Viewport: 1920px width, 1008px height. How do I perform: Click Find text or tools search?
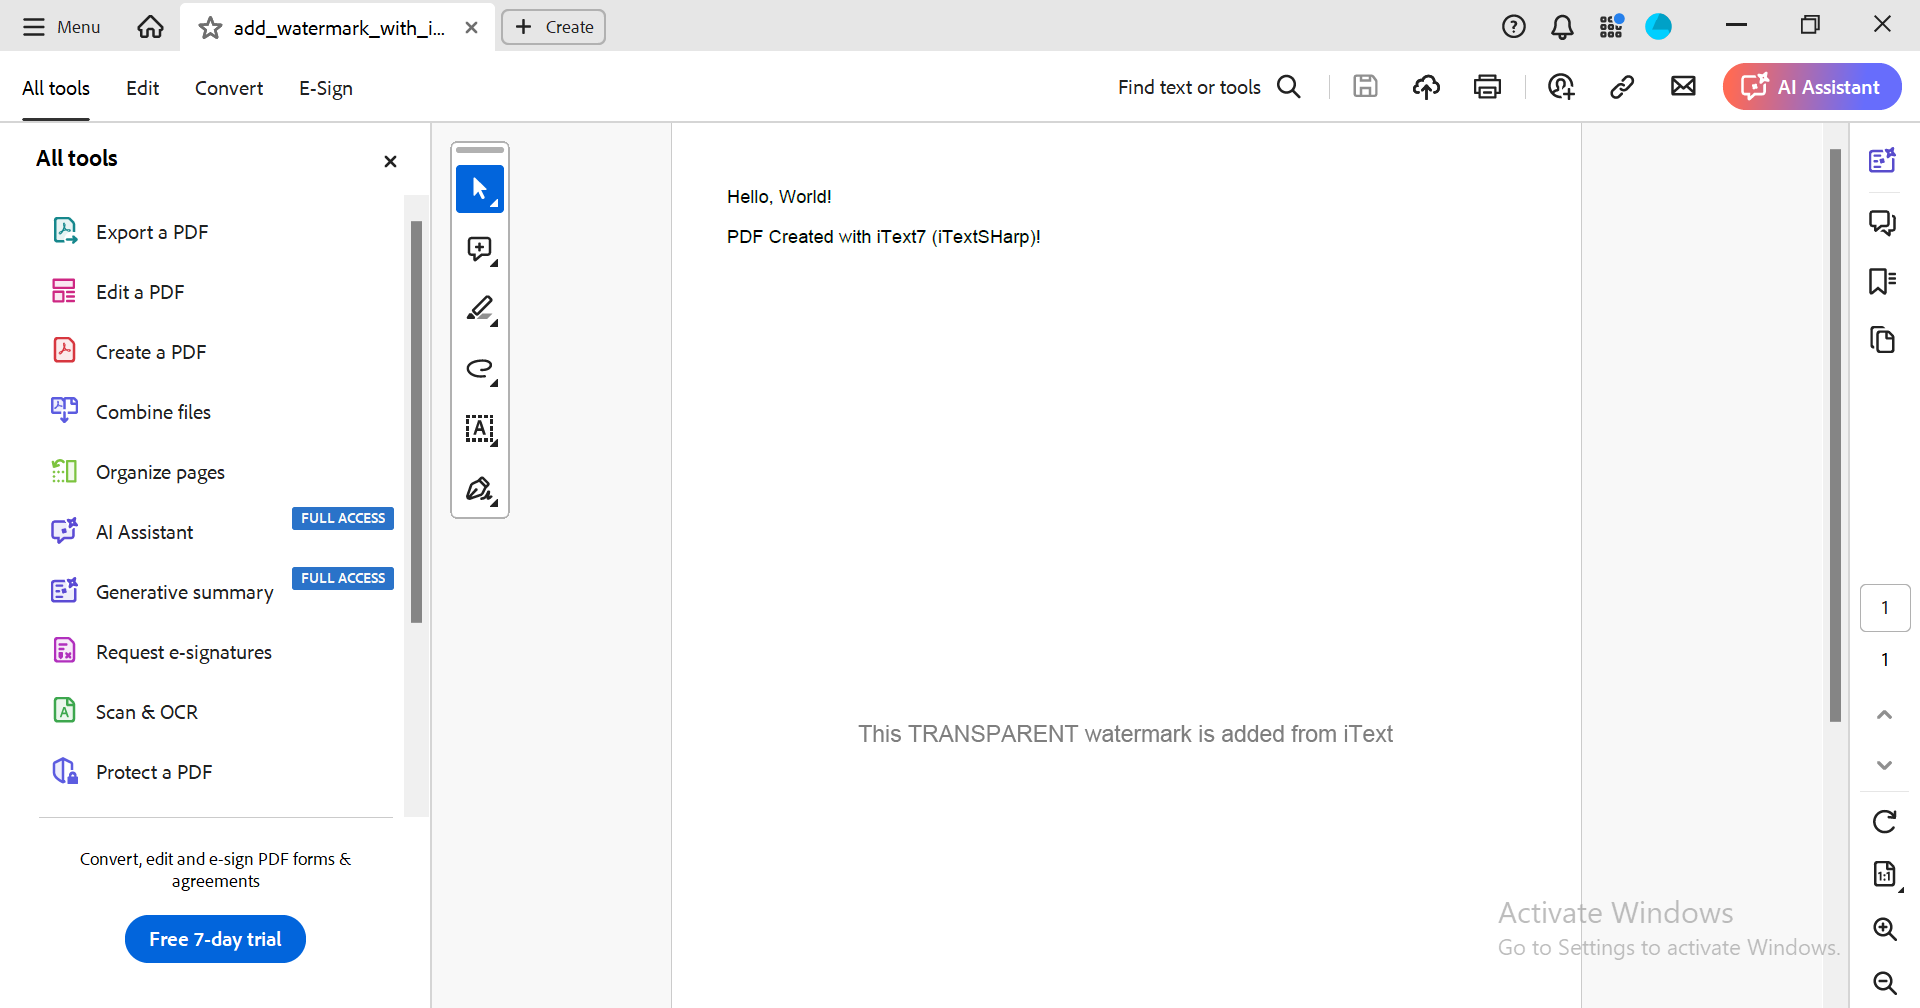(x=1209, y=87)
